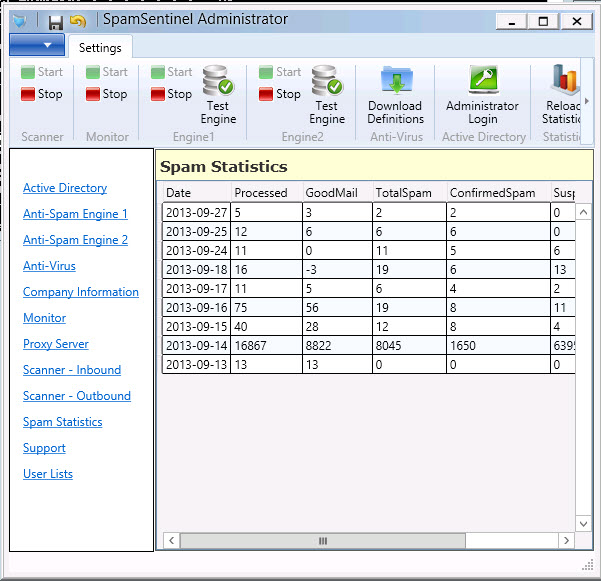Open the Active Directory link

click(65, 188)
